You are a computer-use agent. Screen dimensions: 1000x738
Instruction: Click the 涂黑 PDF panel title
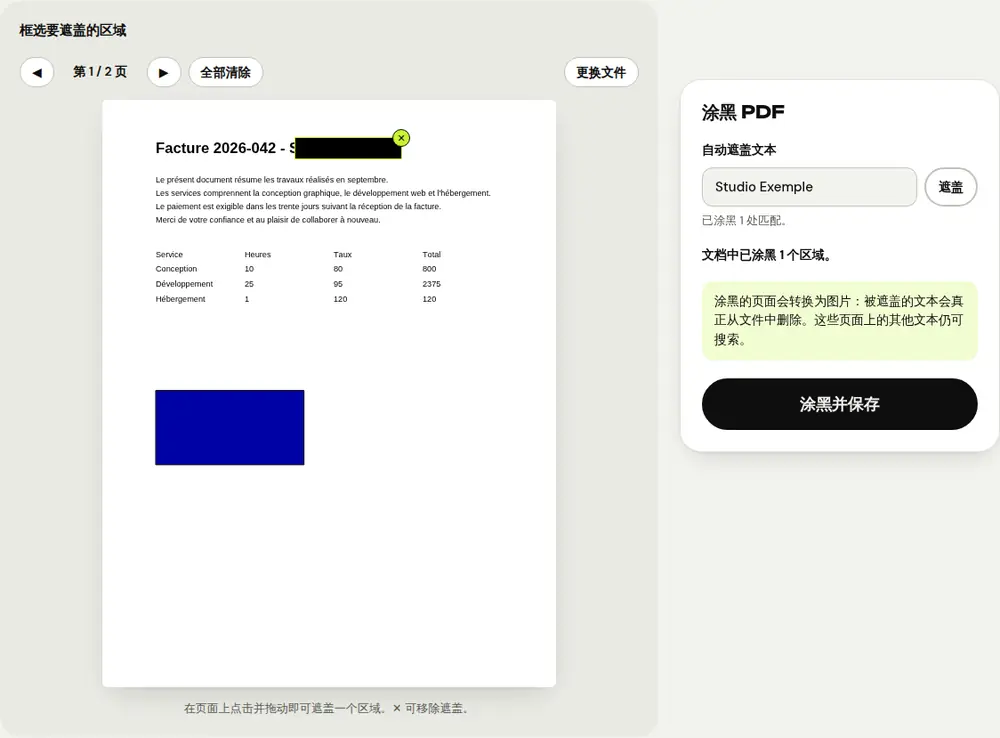pyautogui.click(x=743, y=112)
